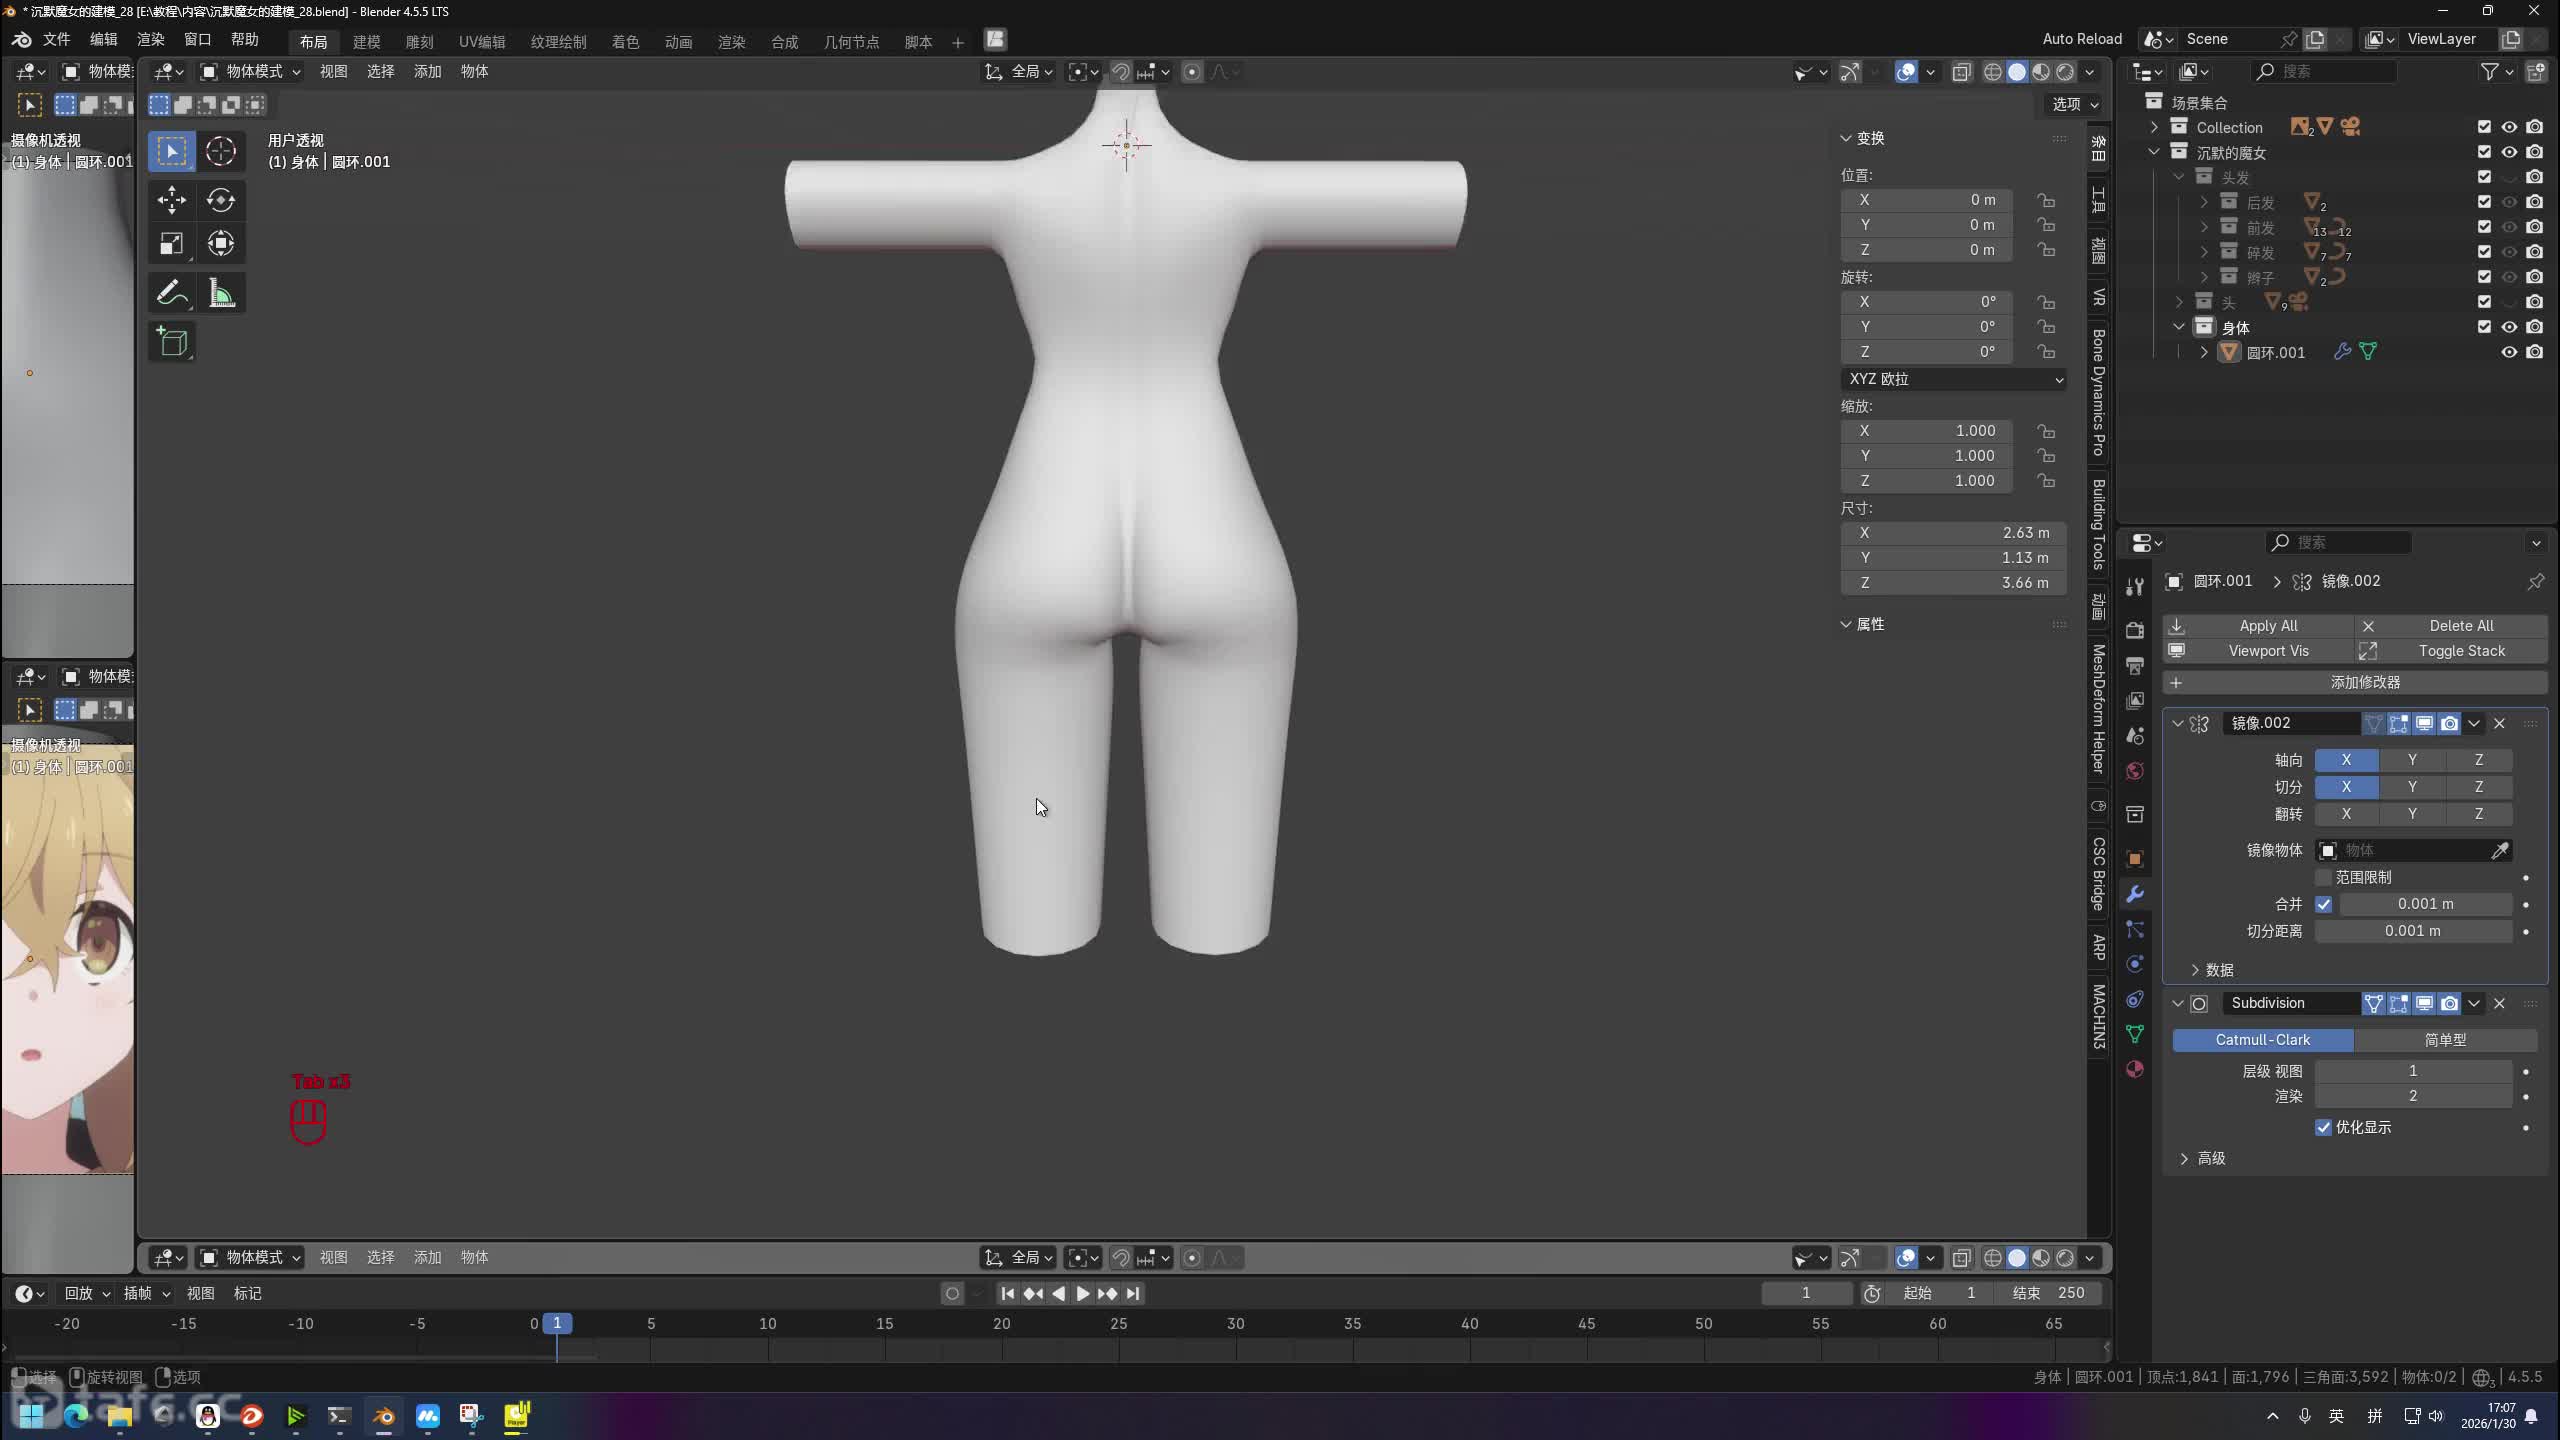This screenshot has height=1440, width=2560.
Task: Select the Move tool in toolbar
Action: [171, 200]
